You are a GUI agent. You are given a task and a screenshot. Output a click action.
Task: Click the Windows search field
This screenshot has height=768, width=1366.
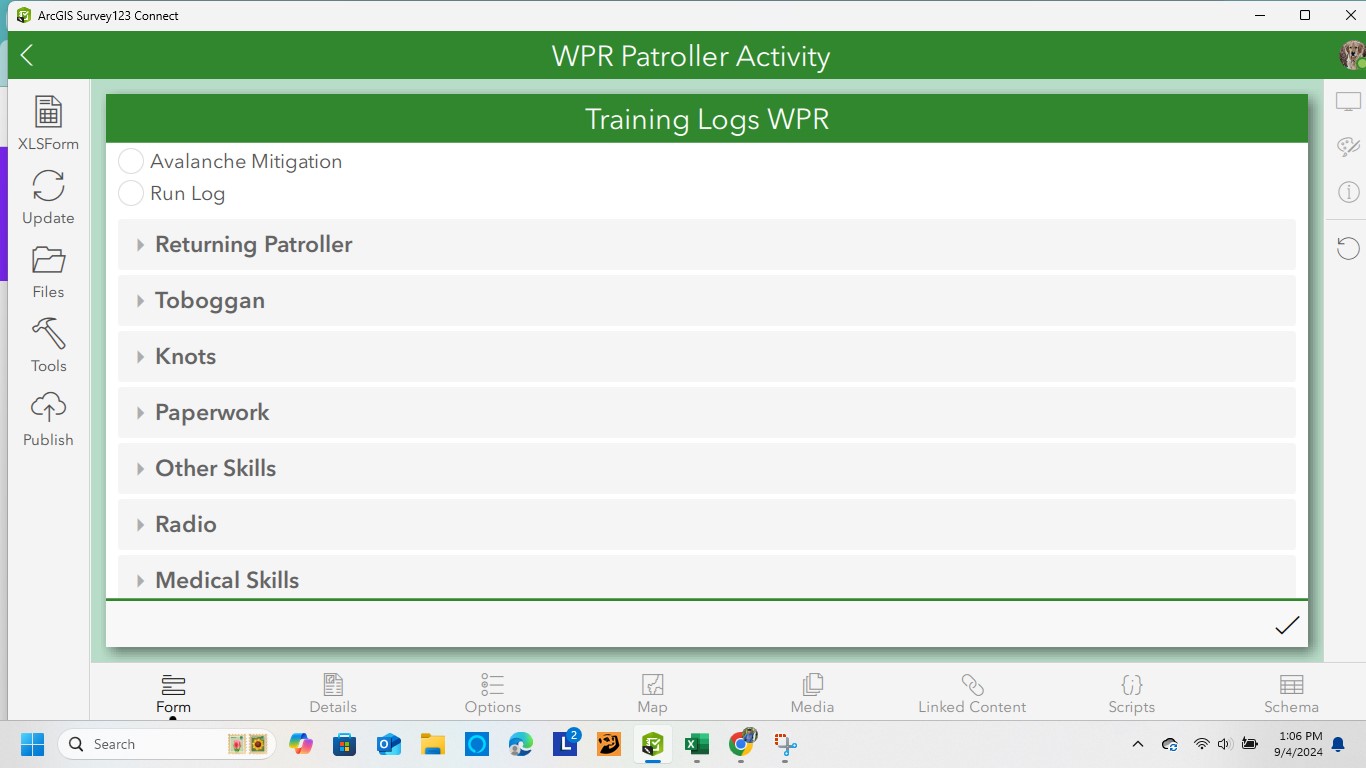click(x=165, y=744)
